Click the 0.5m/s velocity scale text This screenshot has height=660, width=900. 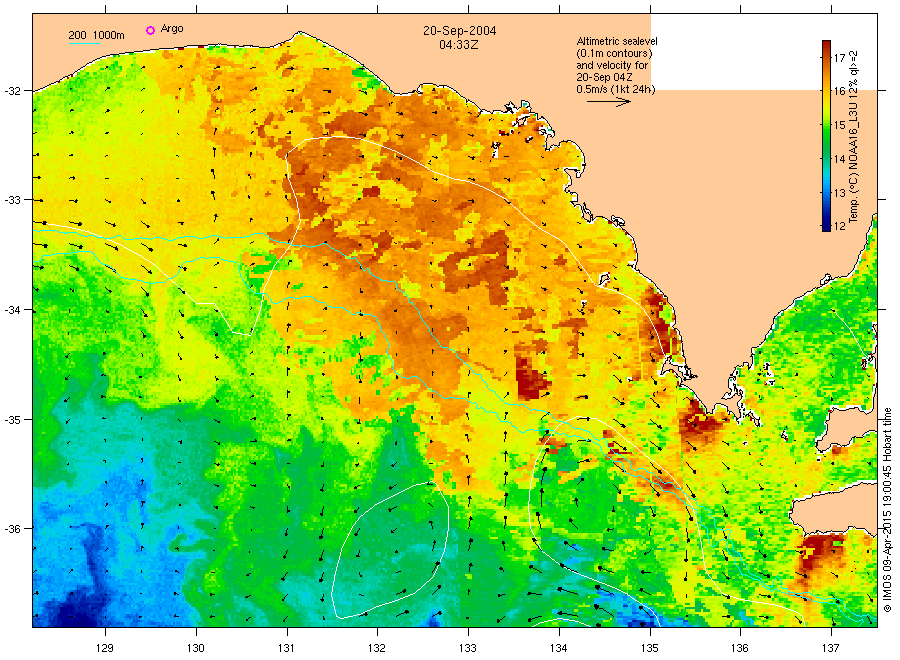(x=616, y=89)
